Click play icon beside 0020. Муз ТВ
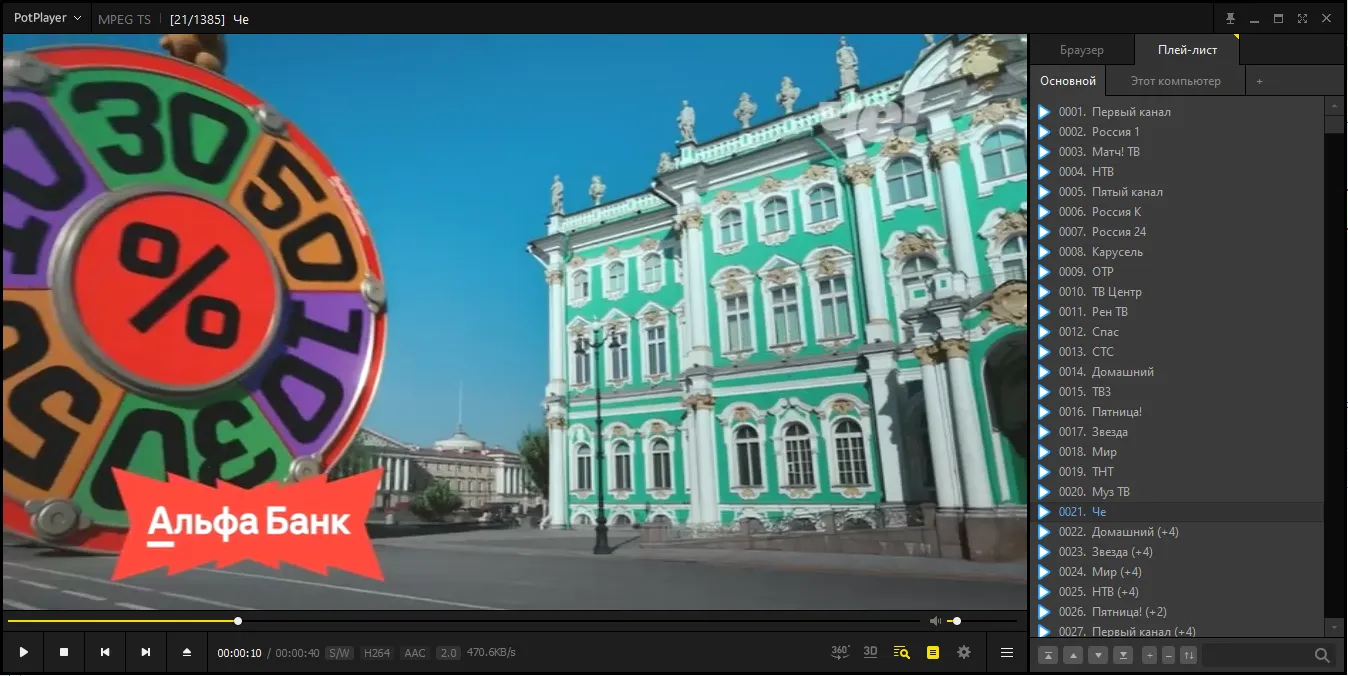The width and height of the screenshot is (1348, 676). (x=1044, y=492)
